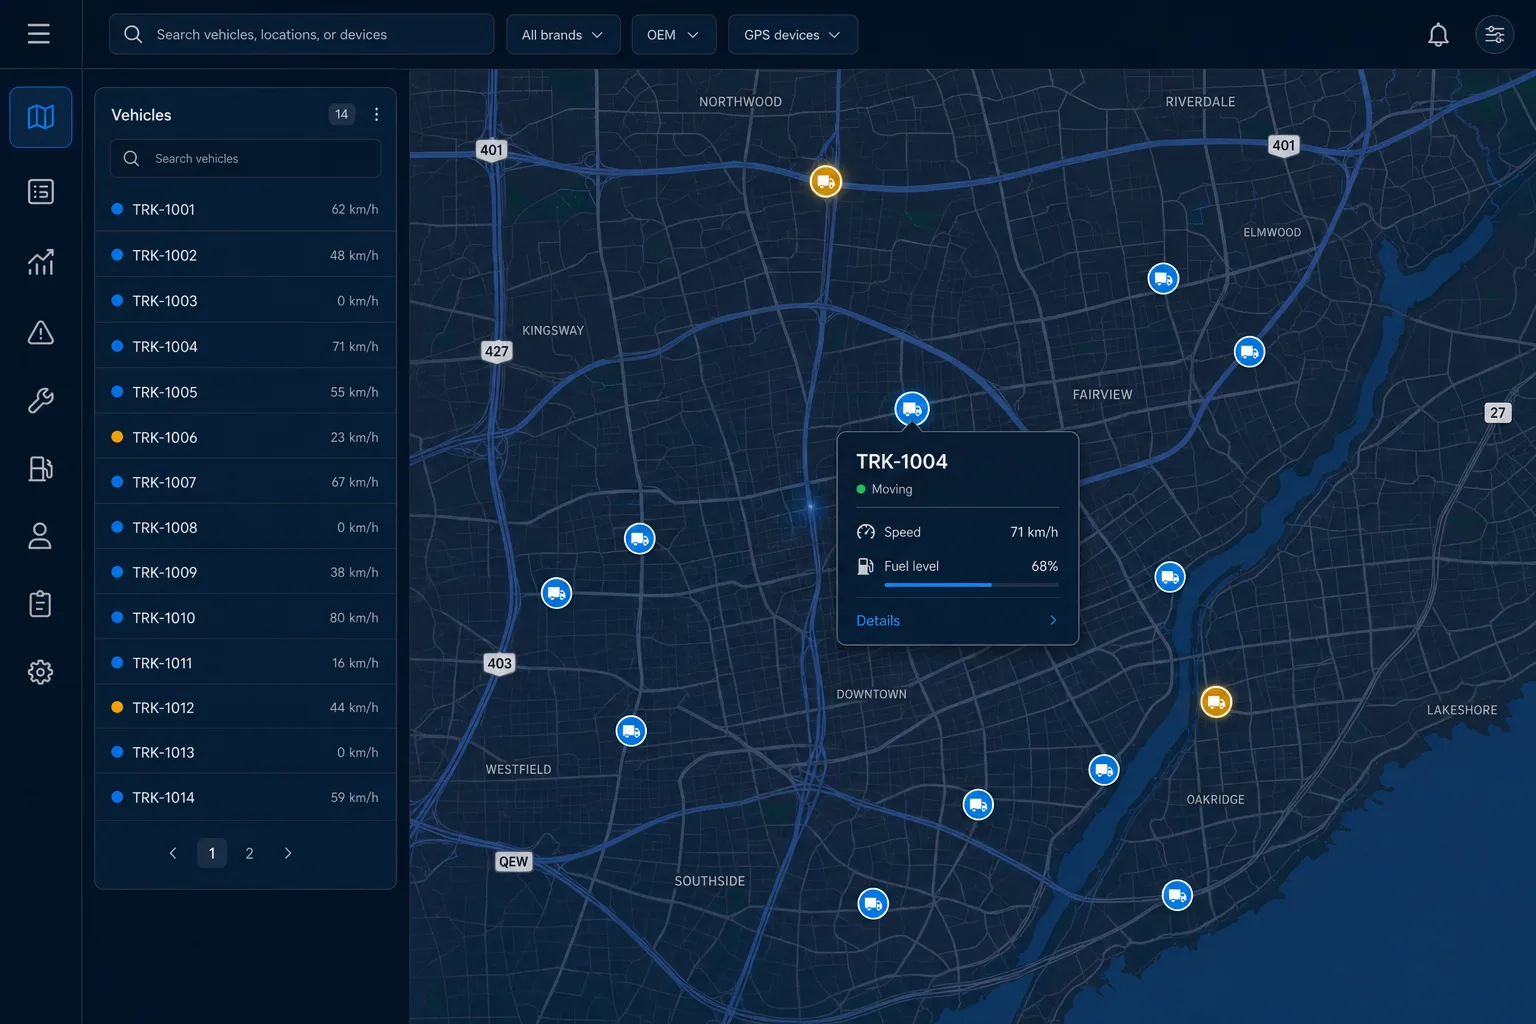Select TRK-1008 in vehicle list
The width and height of the screenshot is (1536, 1024).
click(245, 527)
